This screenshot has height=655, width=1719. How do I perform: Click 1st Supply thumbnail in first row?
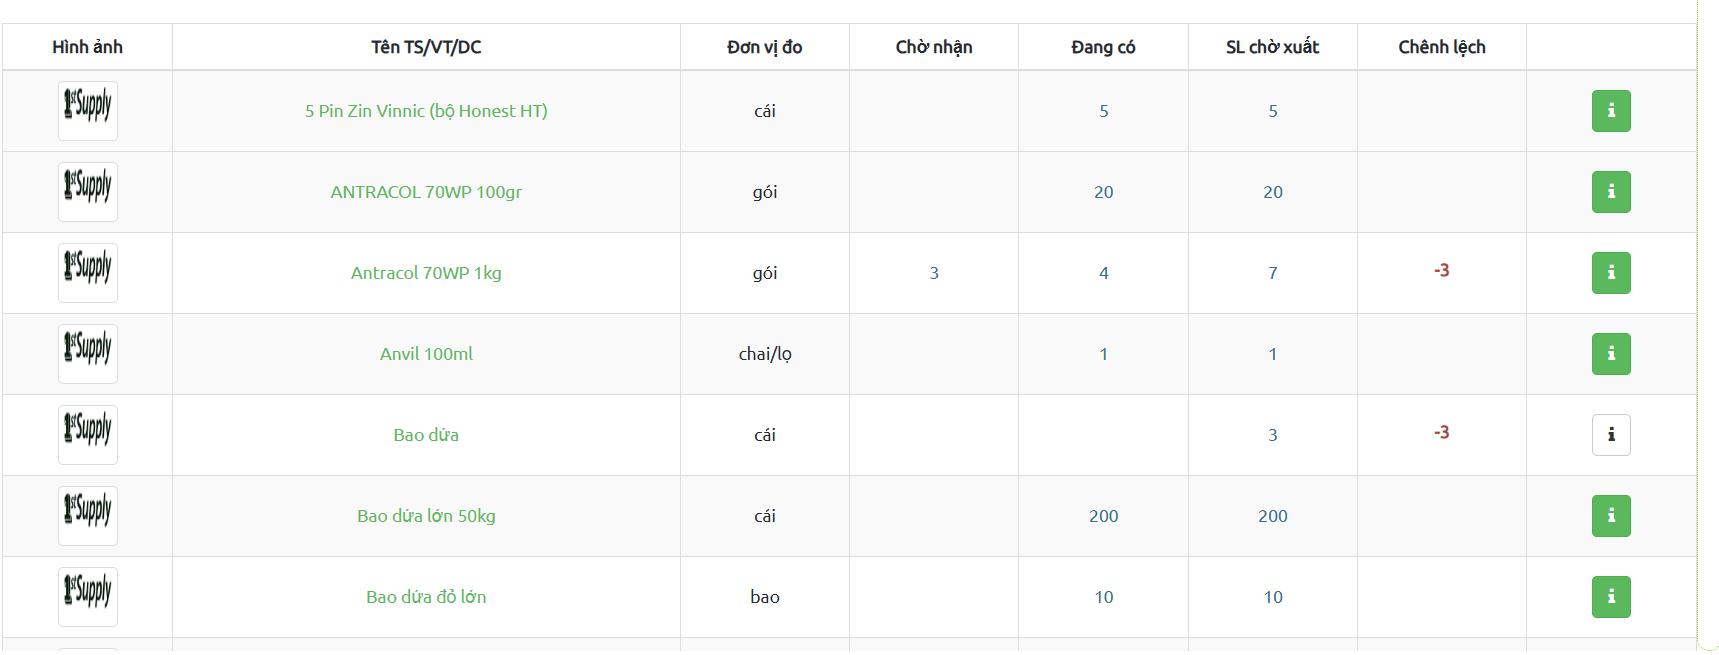[x=88, y=111]
